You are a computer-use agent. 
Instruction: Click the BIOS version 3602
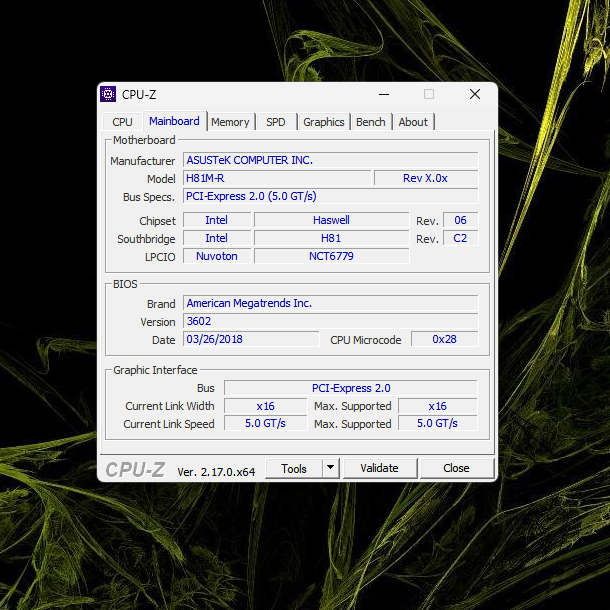point(331,321)
